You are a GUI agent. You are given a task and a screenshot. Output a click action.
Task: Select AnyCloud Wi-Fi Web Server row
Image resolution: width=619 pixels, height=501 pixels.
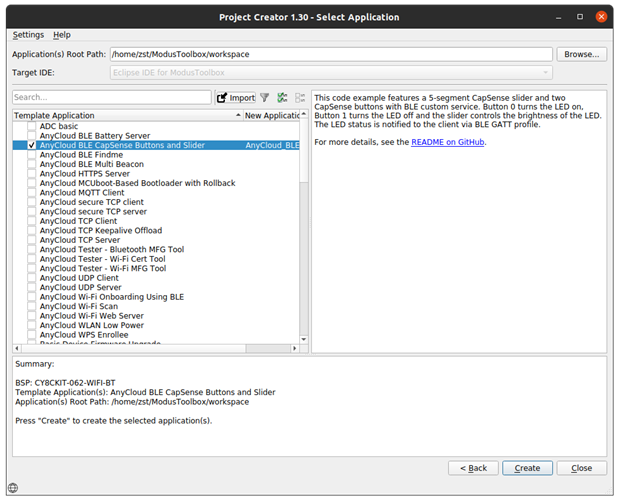pyautogui.click(x=156, y=316)
